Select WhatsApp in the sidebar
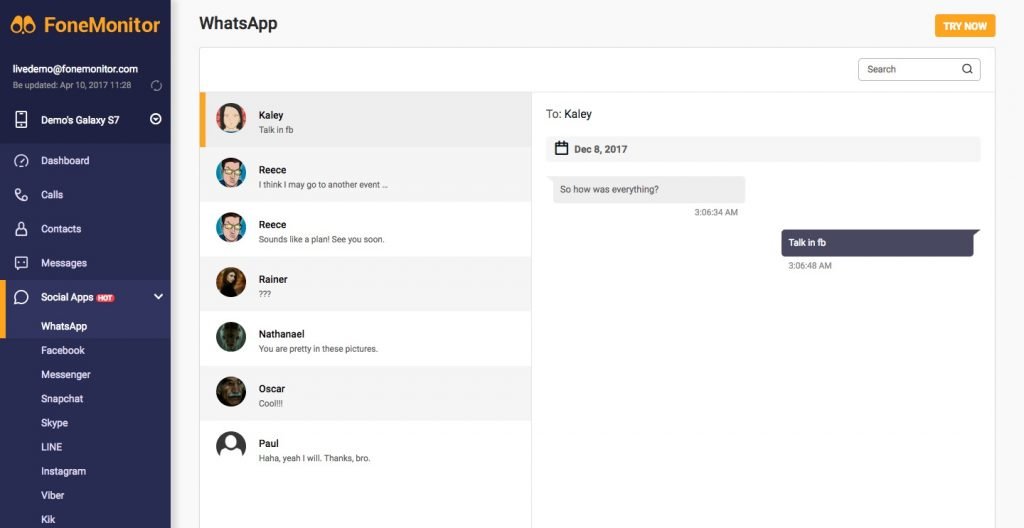Screen dimensions: 1024x528 pyautogui.click(x=64, y=326)
